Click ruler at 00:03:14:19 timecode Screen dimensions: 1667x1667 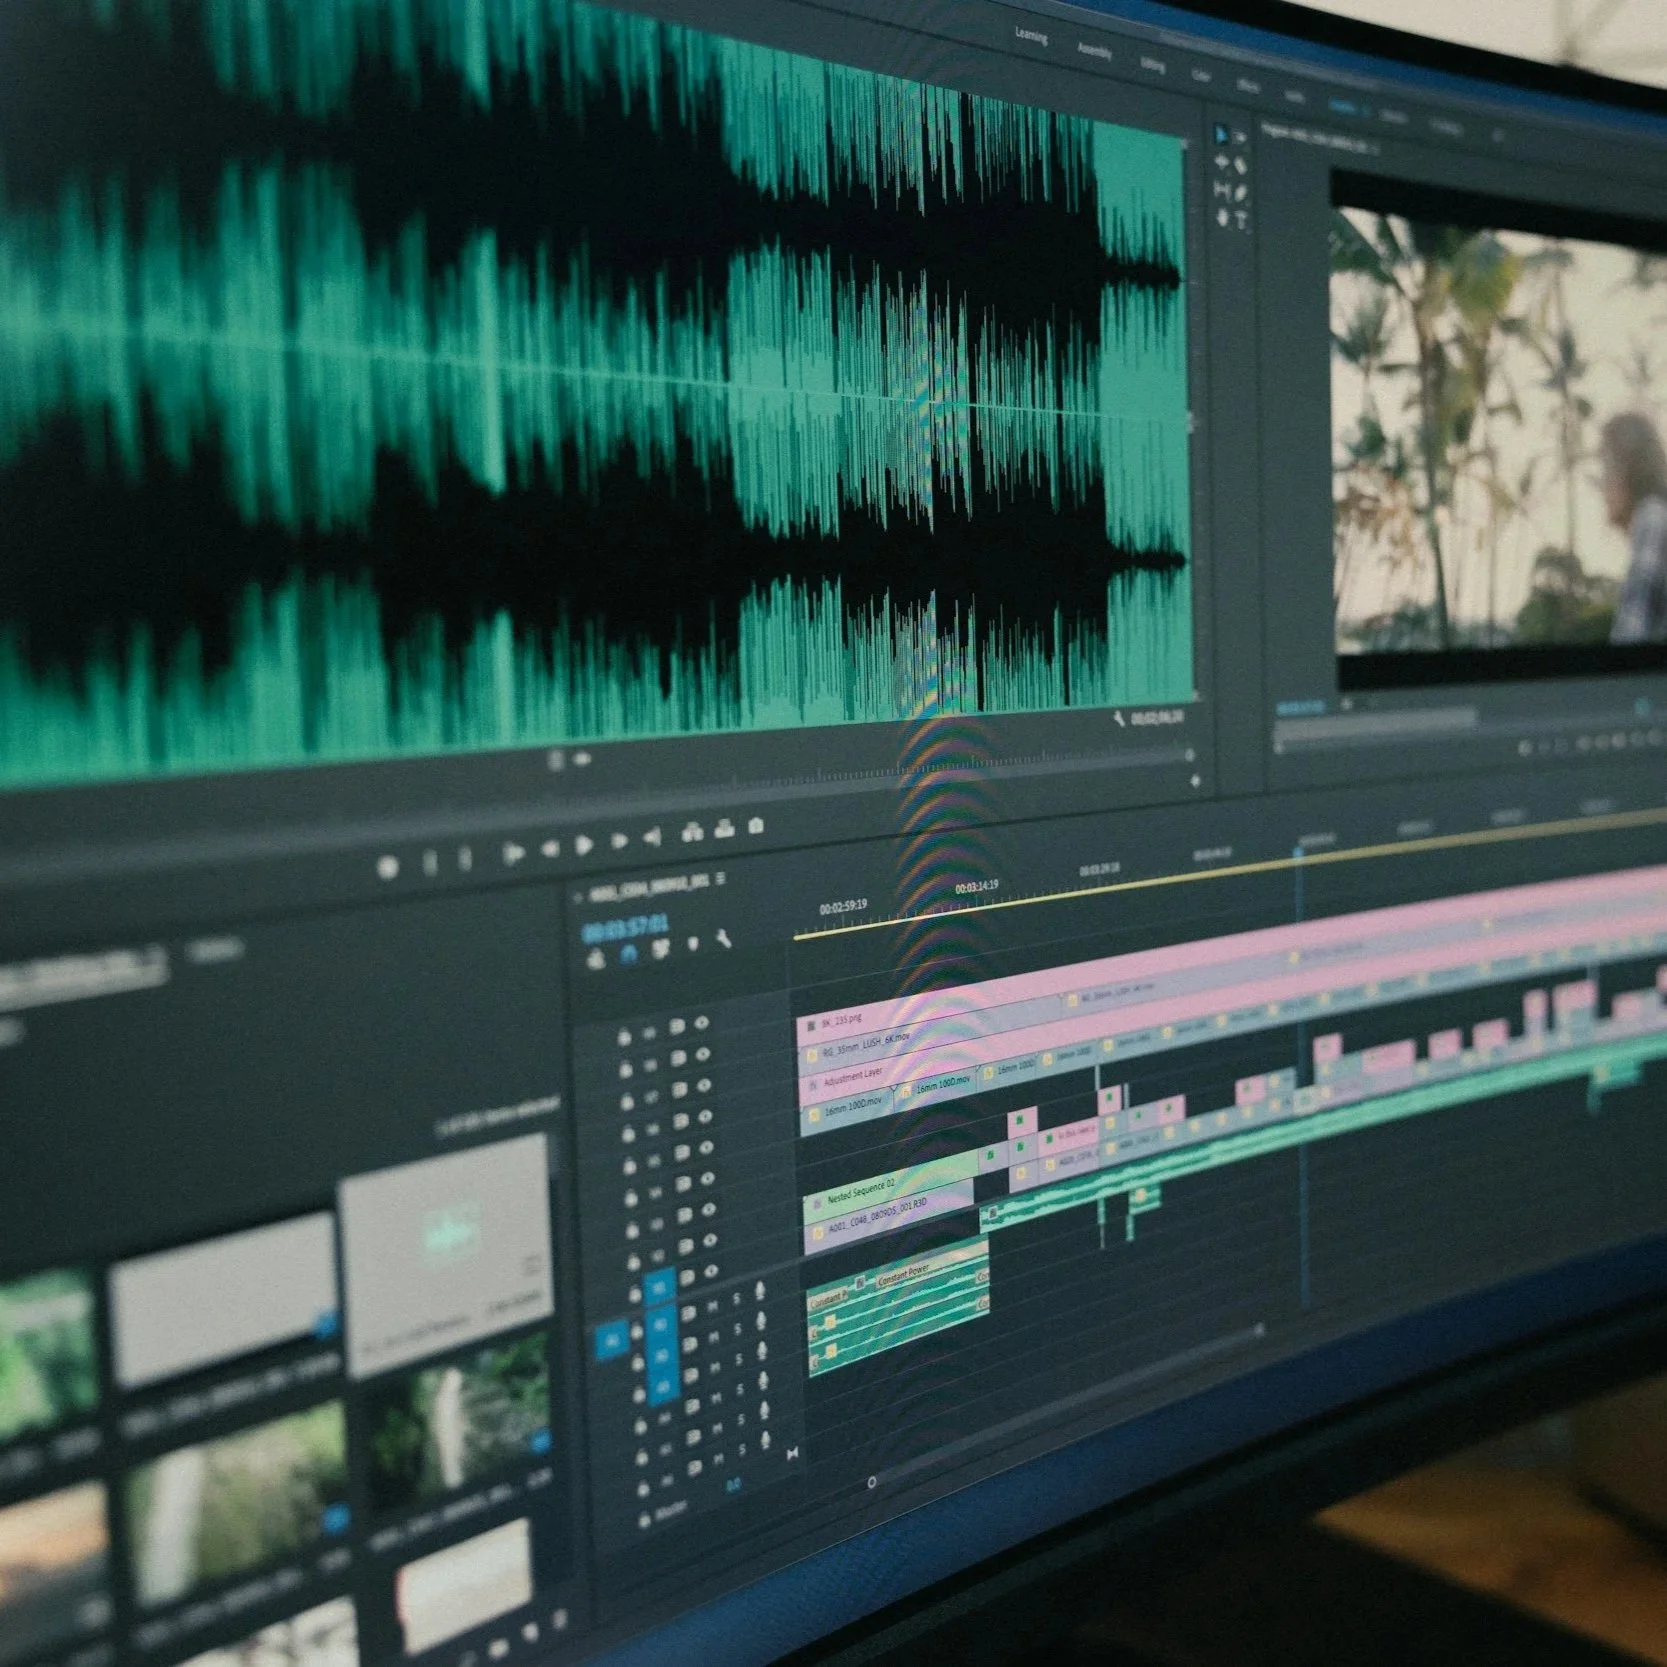point(976,887)
